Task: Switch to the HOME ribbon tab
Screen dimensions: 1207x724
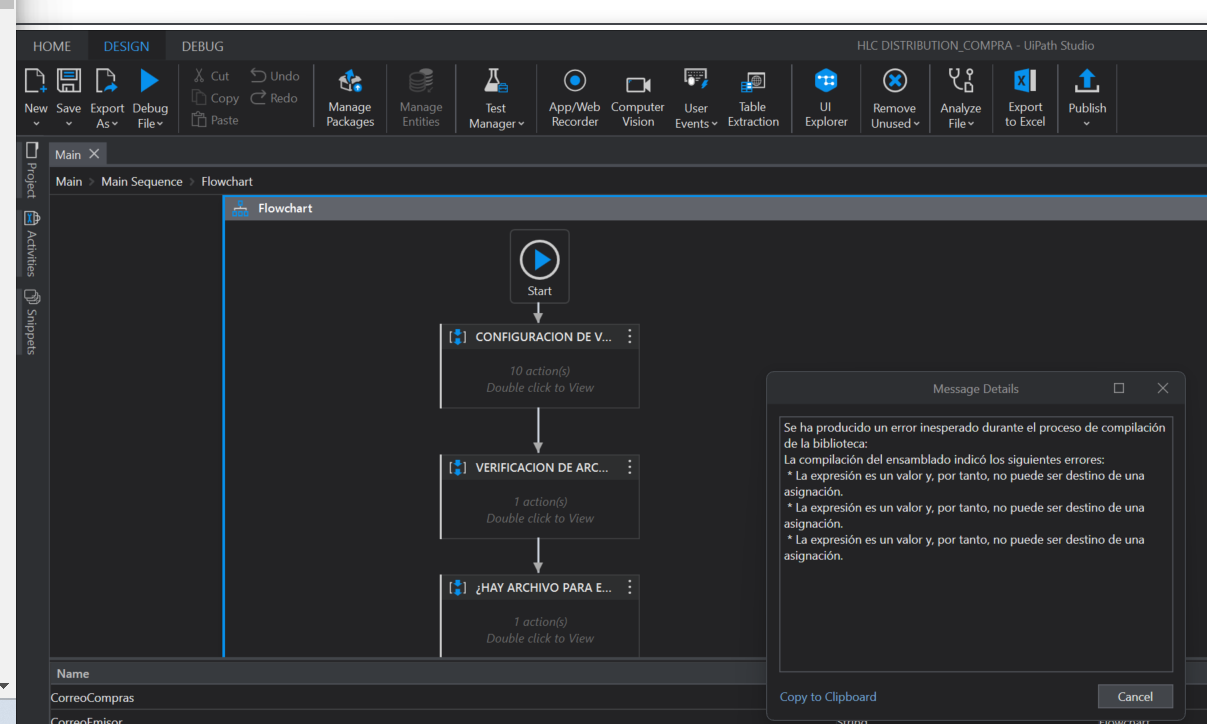Action: pos(52,46)
